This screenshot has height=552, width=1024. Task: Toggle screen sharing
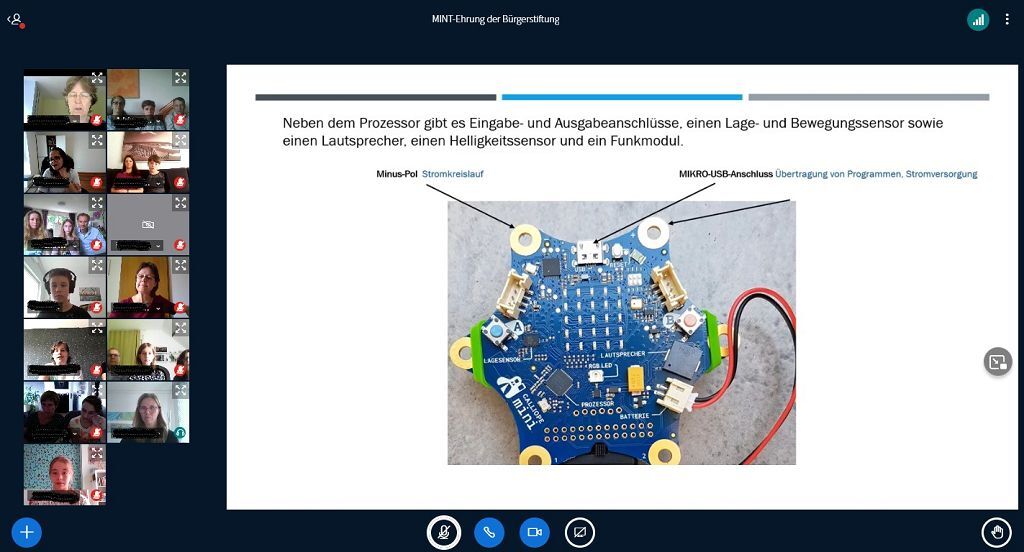tap(580, 532)
